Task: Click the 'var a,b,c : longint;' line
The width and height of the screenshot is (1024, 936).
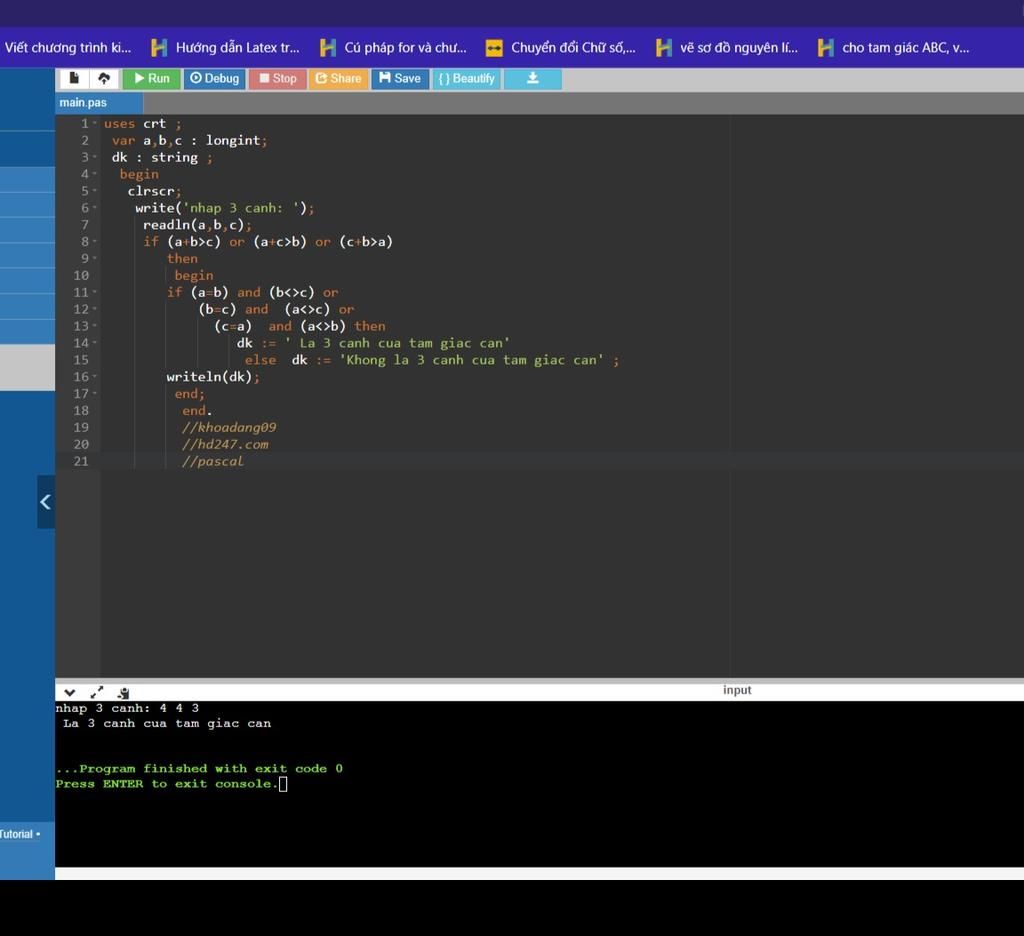Action: (189, 140)
